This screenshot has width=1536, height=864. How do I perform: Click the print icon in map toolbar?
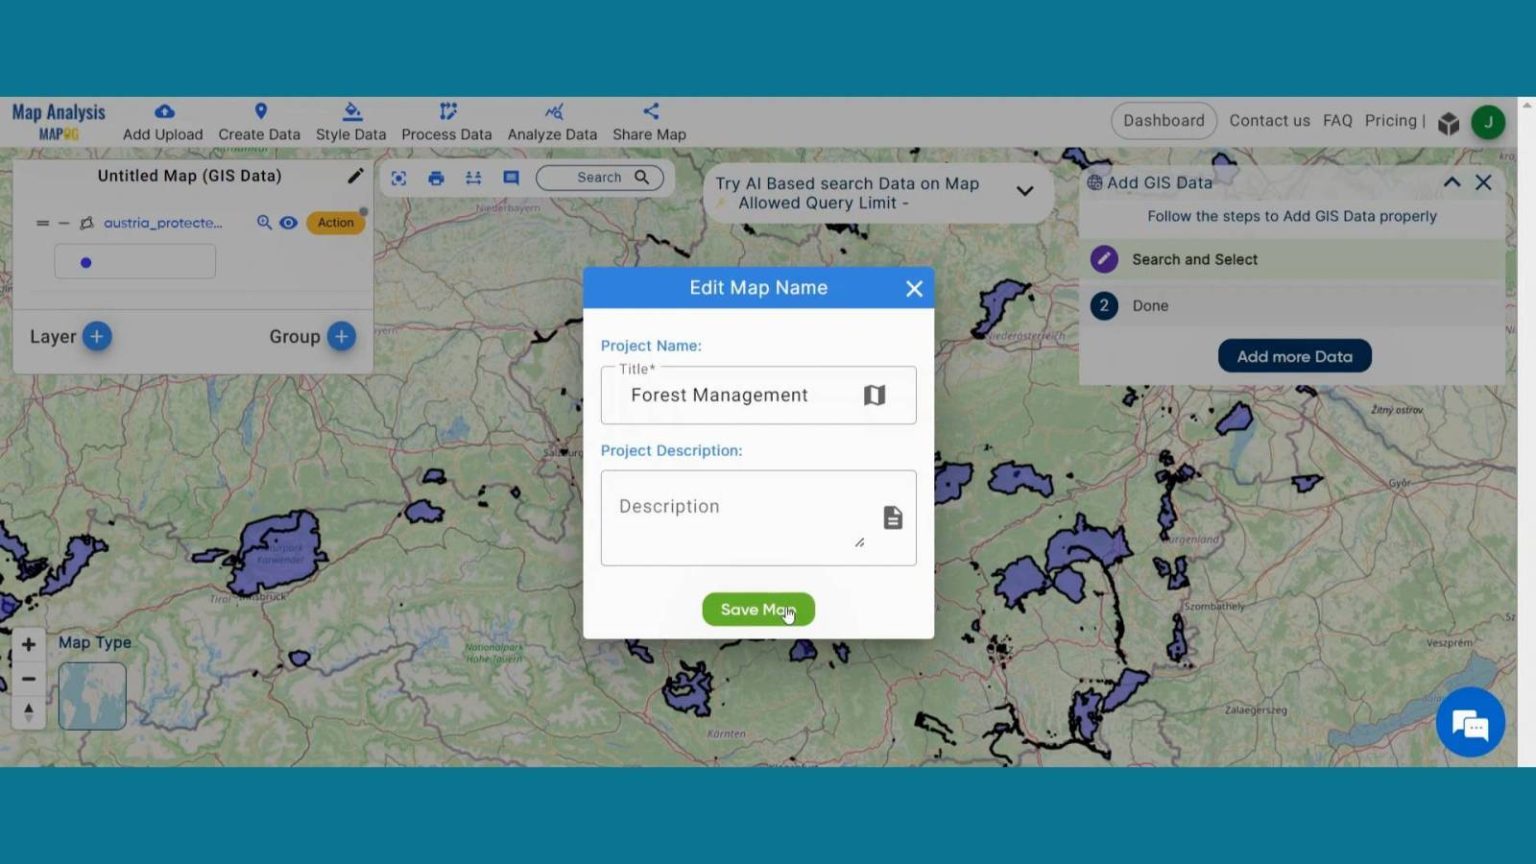click(436, 178)
